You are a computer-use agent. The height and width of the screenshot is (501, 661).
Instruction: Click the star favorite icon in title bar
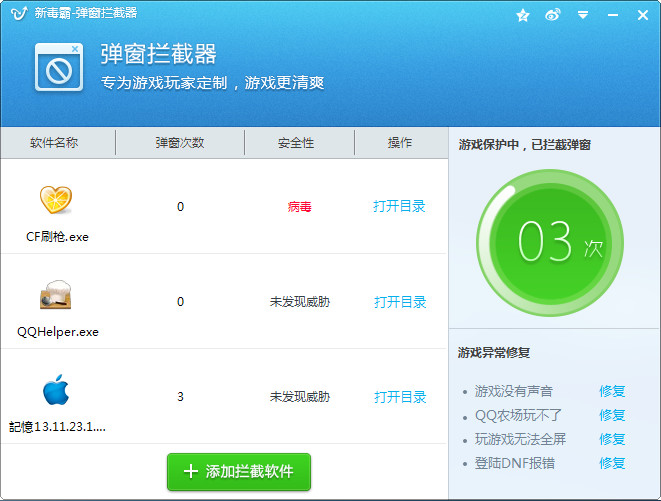[523, 16]
